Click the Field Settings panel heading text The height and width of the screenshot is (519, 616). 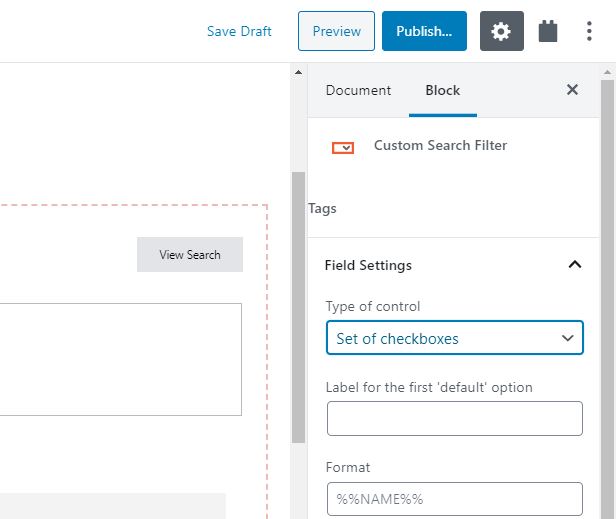pyautogui.click(x=368, y=265)
